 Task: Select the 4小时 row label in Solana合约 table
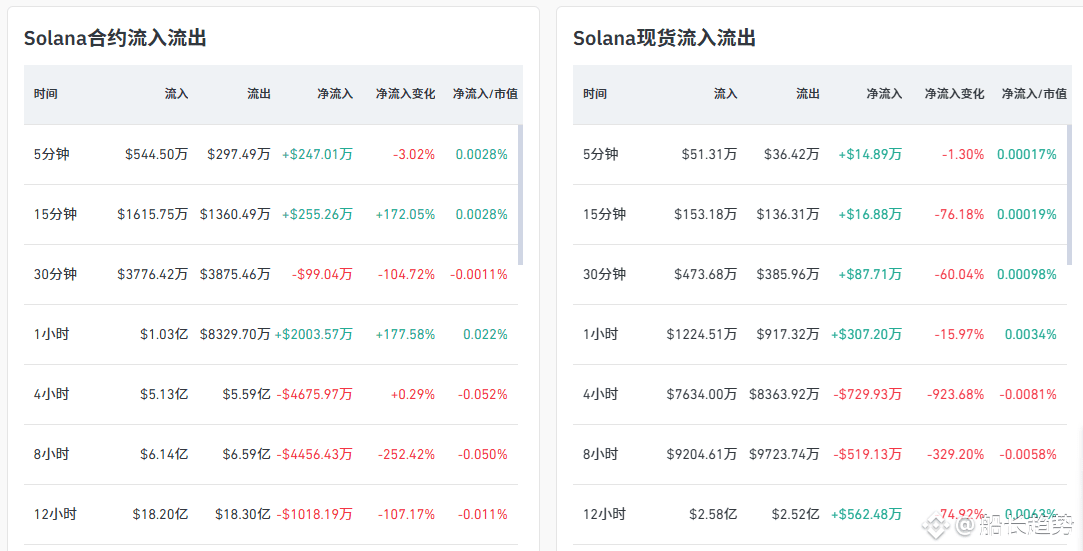[x=52, y=395]
